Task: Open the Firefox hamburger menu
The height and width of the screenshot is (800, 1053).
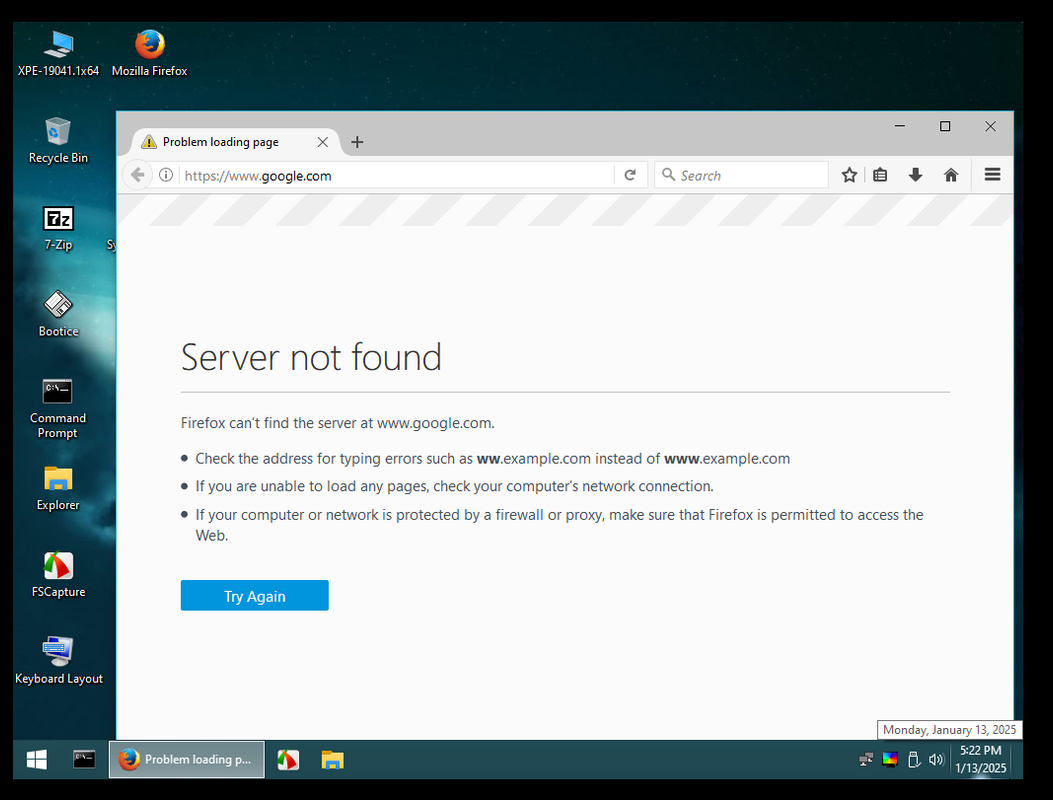Action: click(x=993, y=175)
